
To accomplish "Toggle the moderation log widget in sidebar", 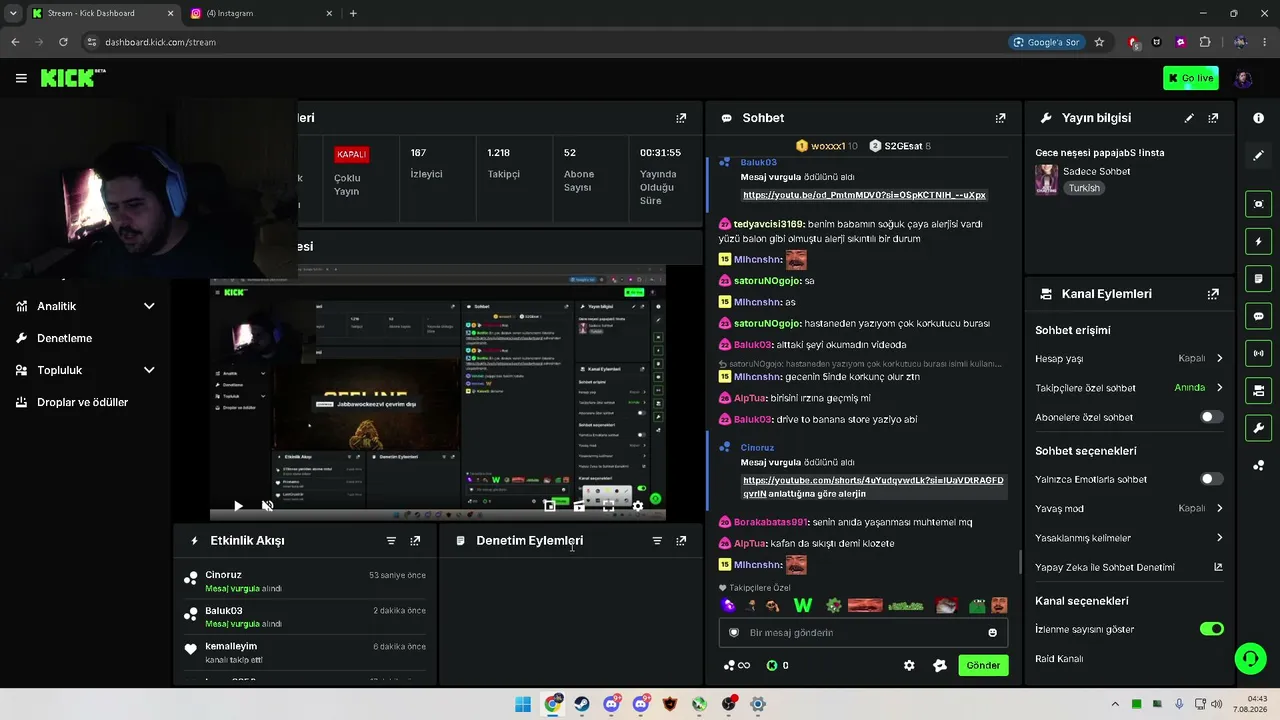I will coord(1258,278).
